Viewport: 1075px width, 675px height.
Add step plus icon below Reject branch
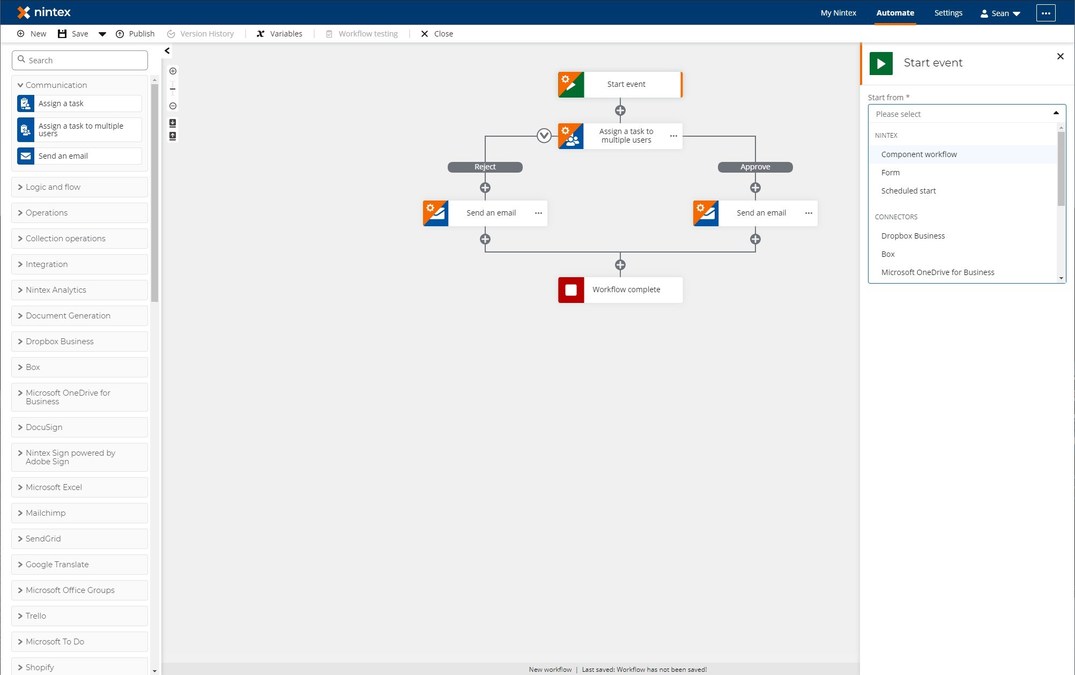(485, 187)
